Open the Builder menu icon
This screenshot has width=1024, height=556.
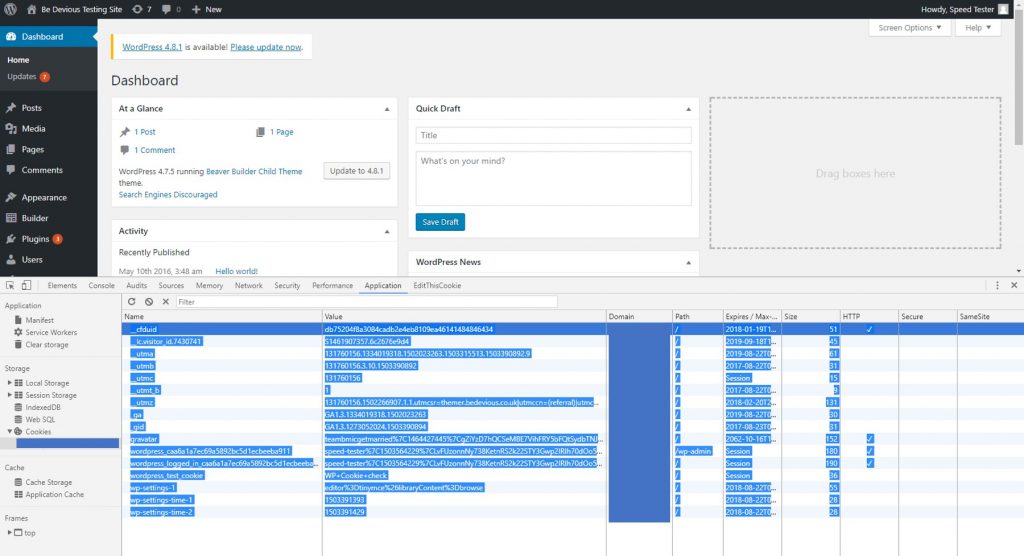(11, 218)
